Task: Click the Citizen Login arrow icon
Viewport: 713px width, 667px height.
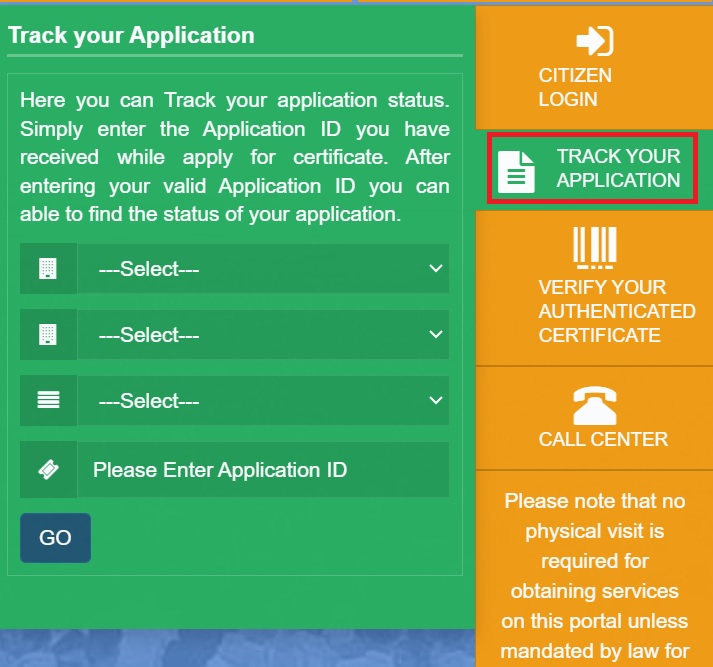Action: [x=595, y=41]
